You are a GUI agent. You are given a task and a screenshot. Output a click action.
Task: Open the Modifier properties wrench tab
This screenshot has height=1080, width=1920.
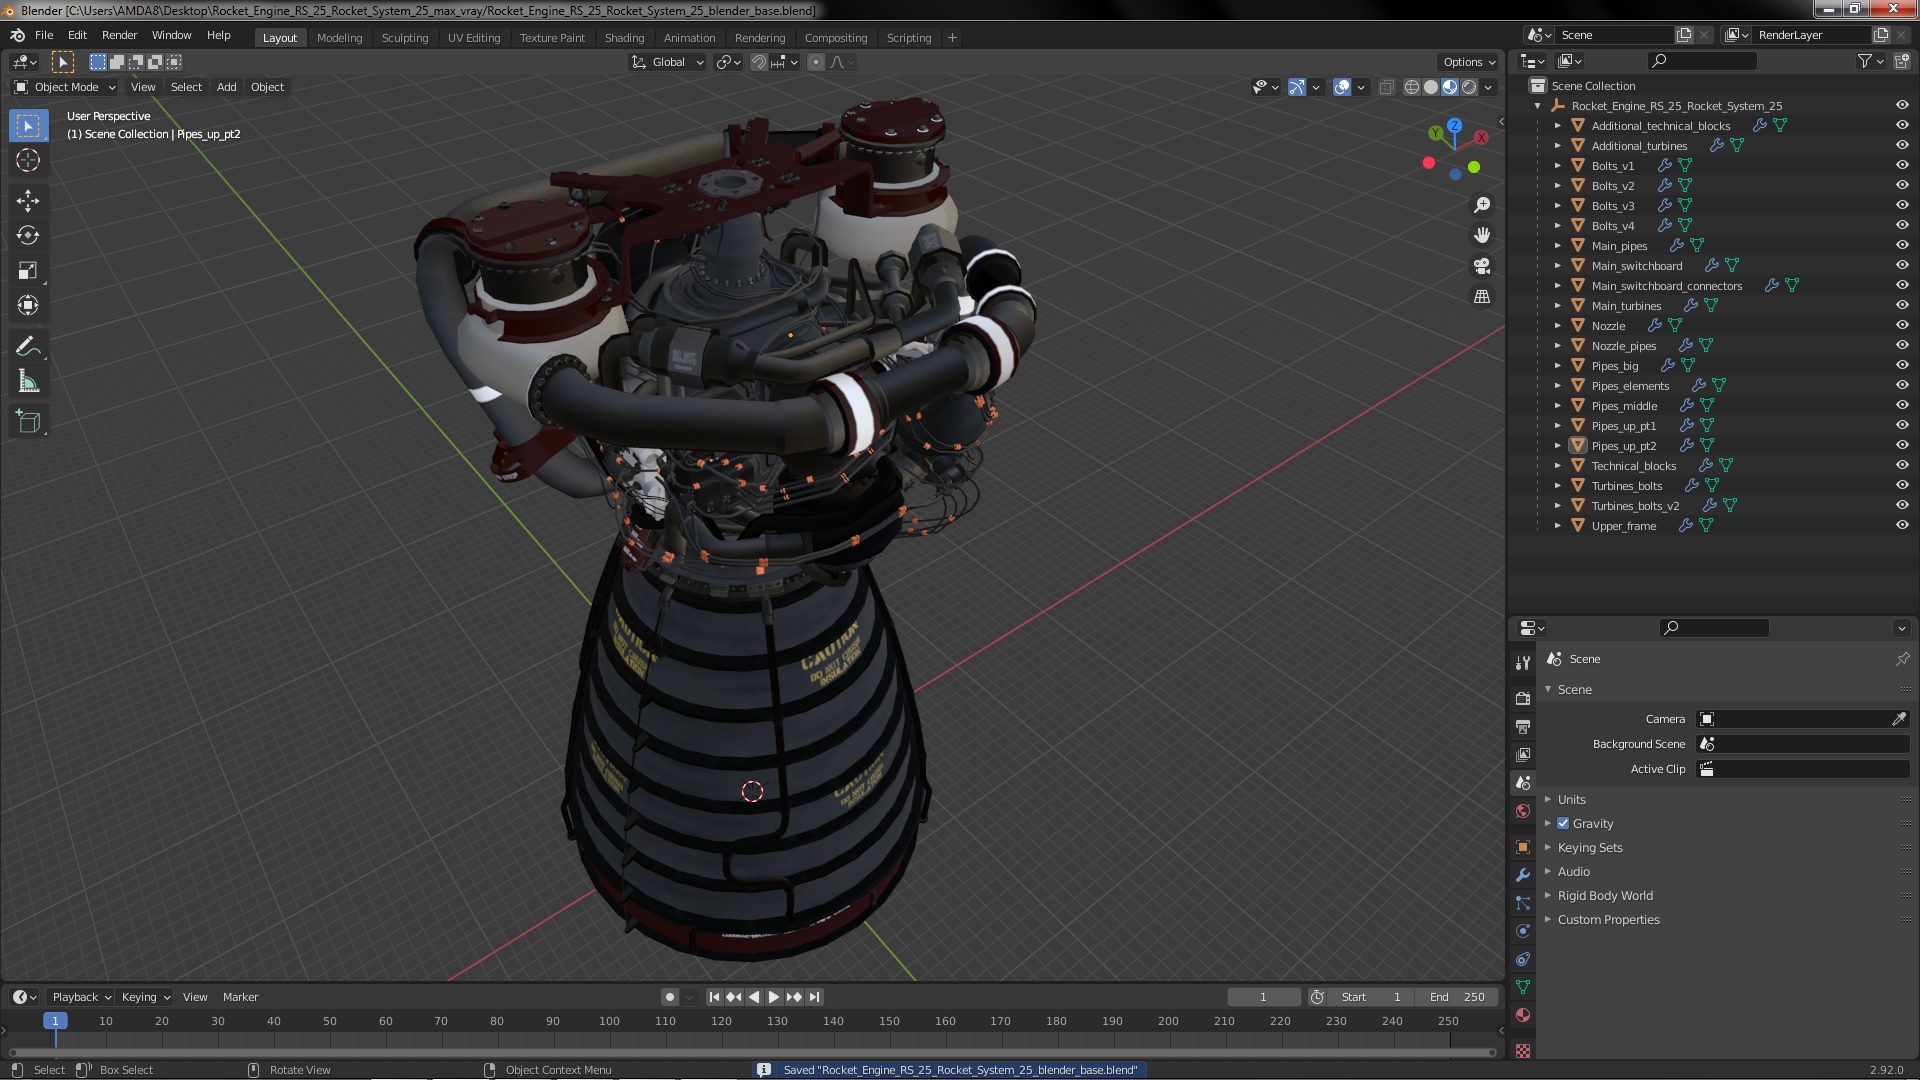pos(1523,875)
